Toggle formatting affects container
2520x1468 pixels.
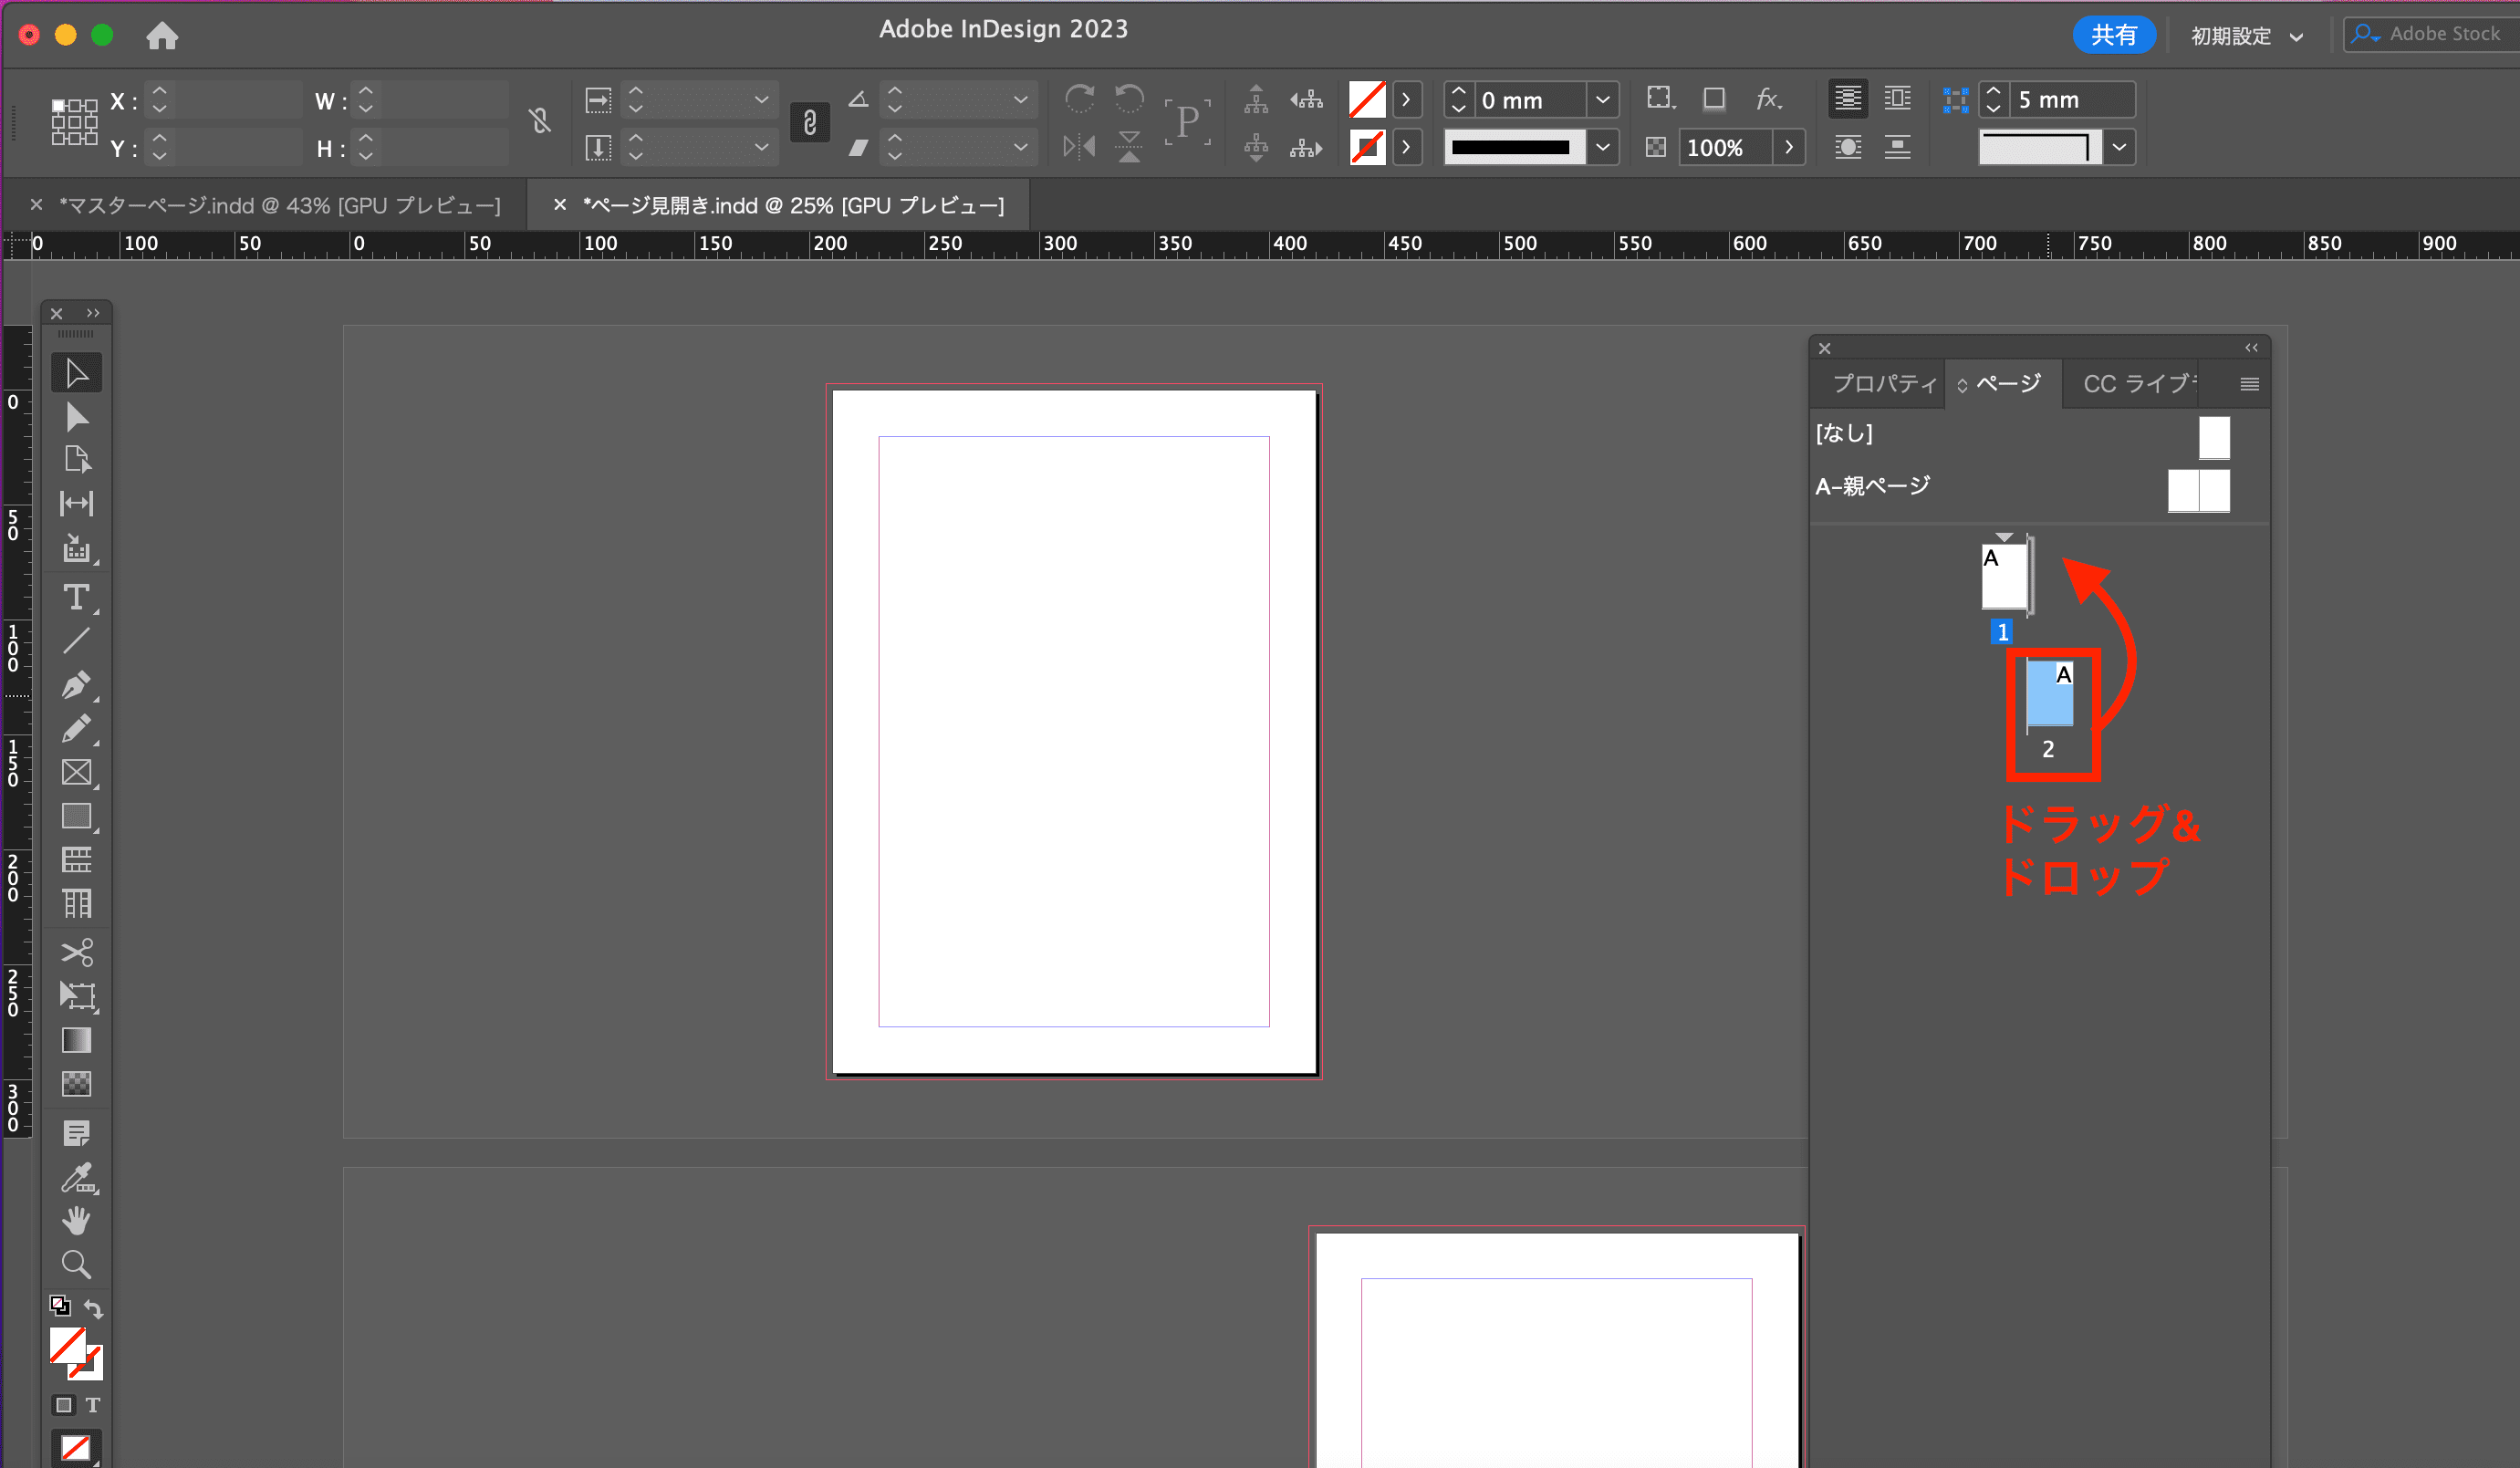point(64,1405)
